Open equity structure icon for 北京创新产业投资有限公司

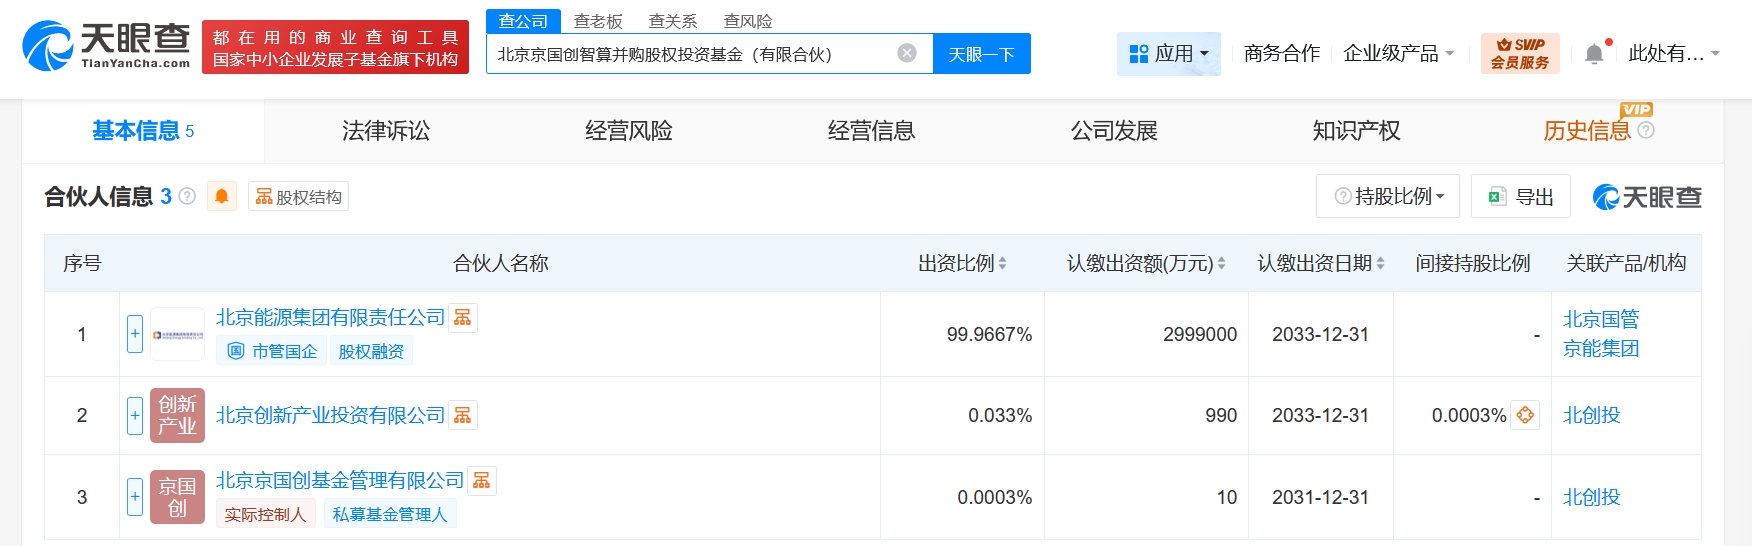462,415
